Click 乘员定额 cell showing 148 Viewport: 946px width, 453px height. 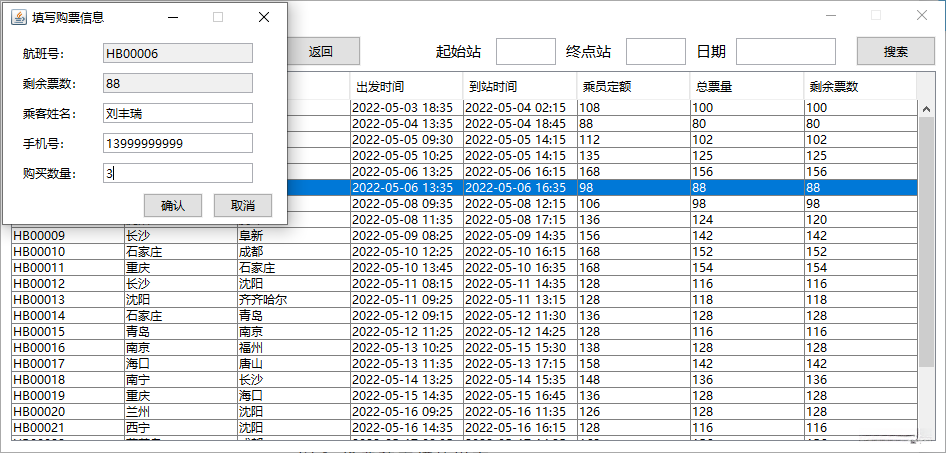(x=633, y=379)
